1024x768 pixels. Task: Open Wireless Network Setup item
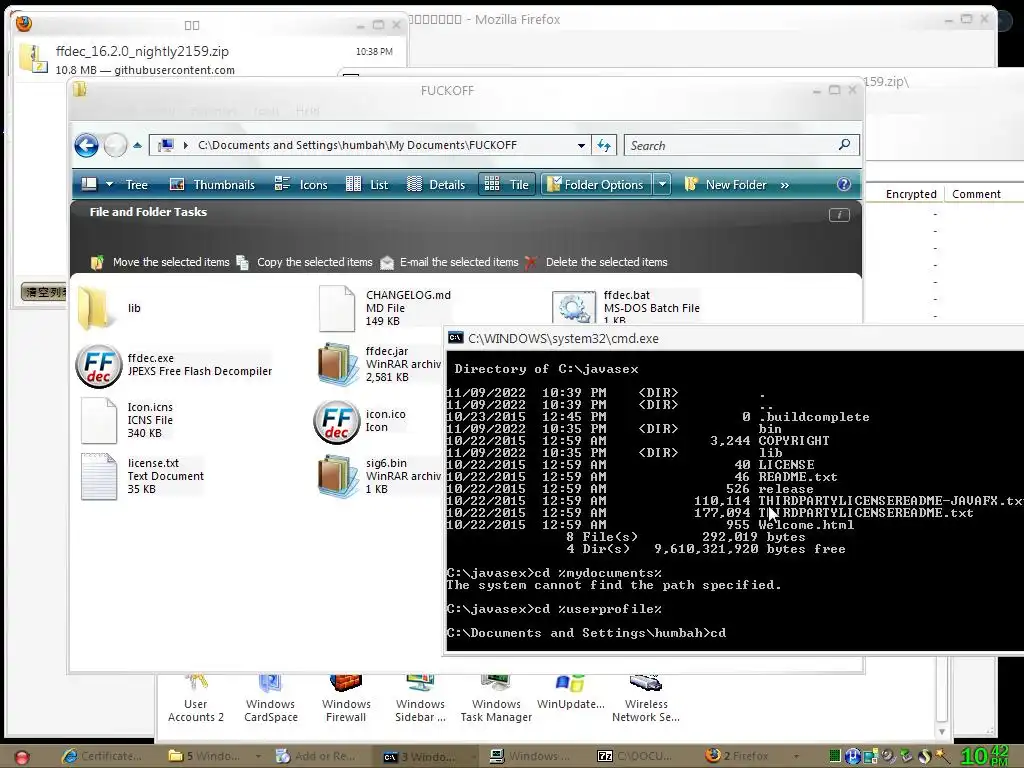(x=646, y=699)
